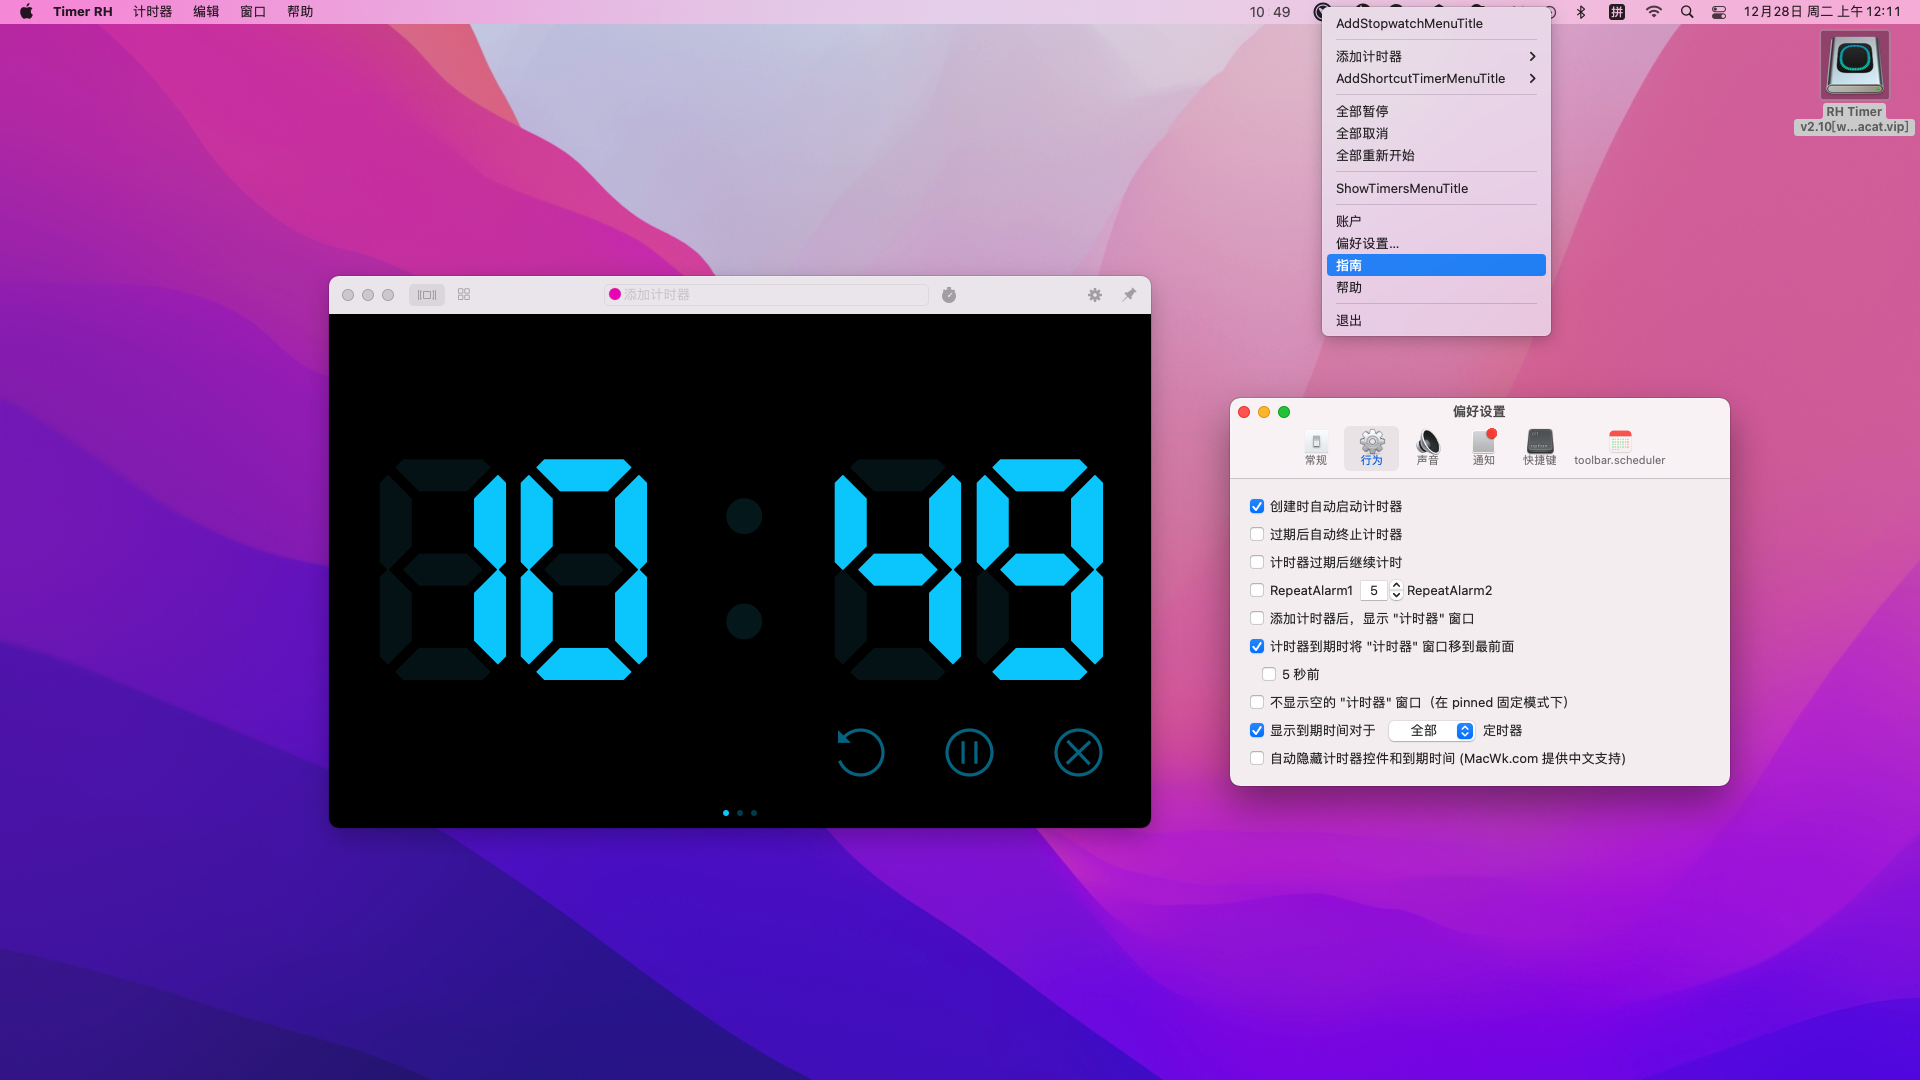Open the 常规 preferences tab

[x=1316, y=449]
